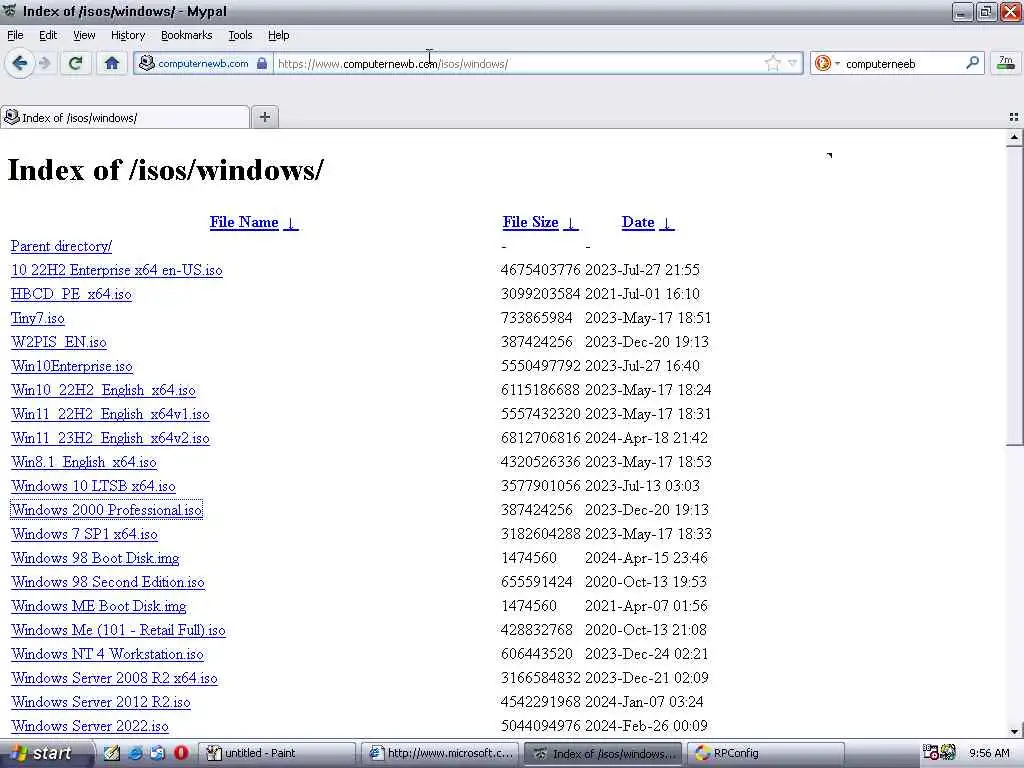Click the arrow next to Date
This screenshot has width=1024, height=768.
point(666,223)
